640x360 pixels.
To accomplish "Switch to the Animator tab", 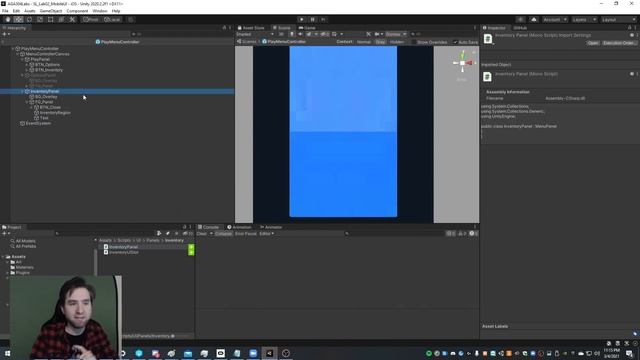I will pos(271,227).
